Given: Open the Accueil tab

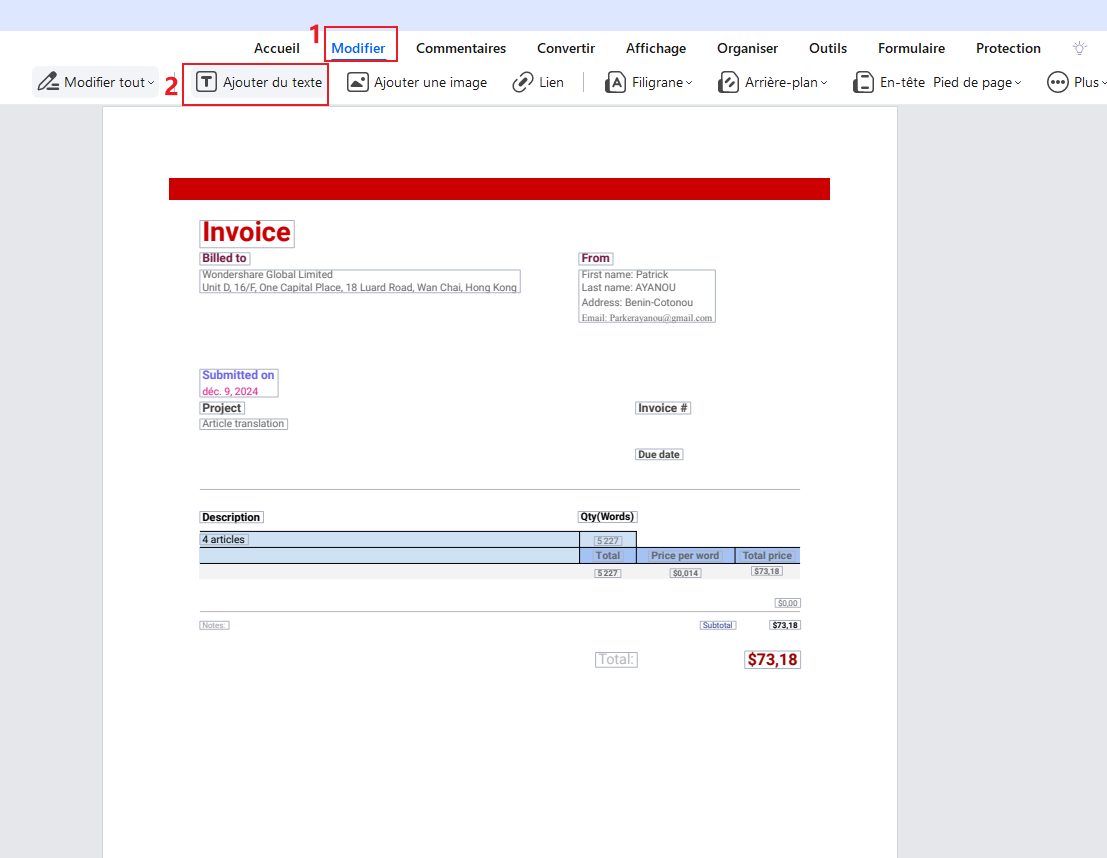Looking at the screenshot, I should point(277,48).
